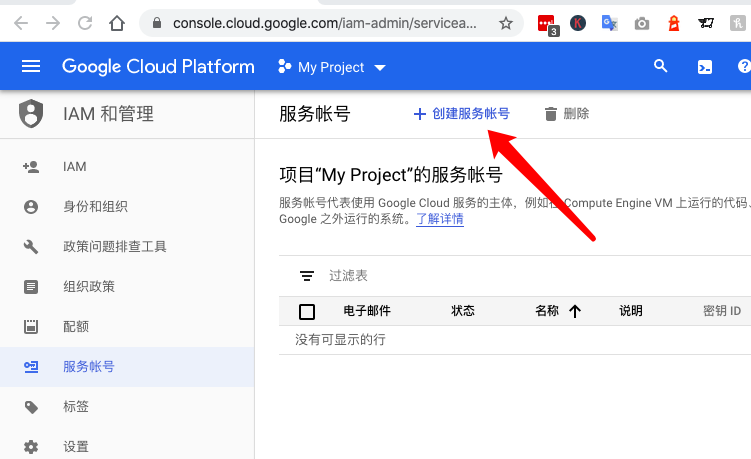Open 配额 in the sidebar
This screenshot has height=459, width=751.
127,327
